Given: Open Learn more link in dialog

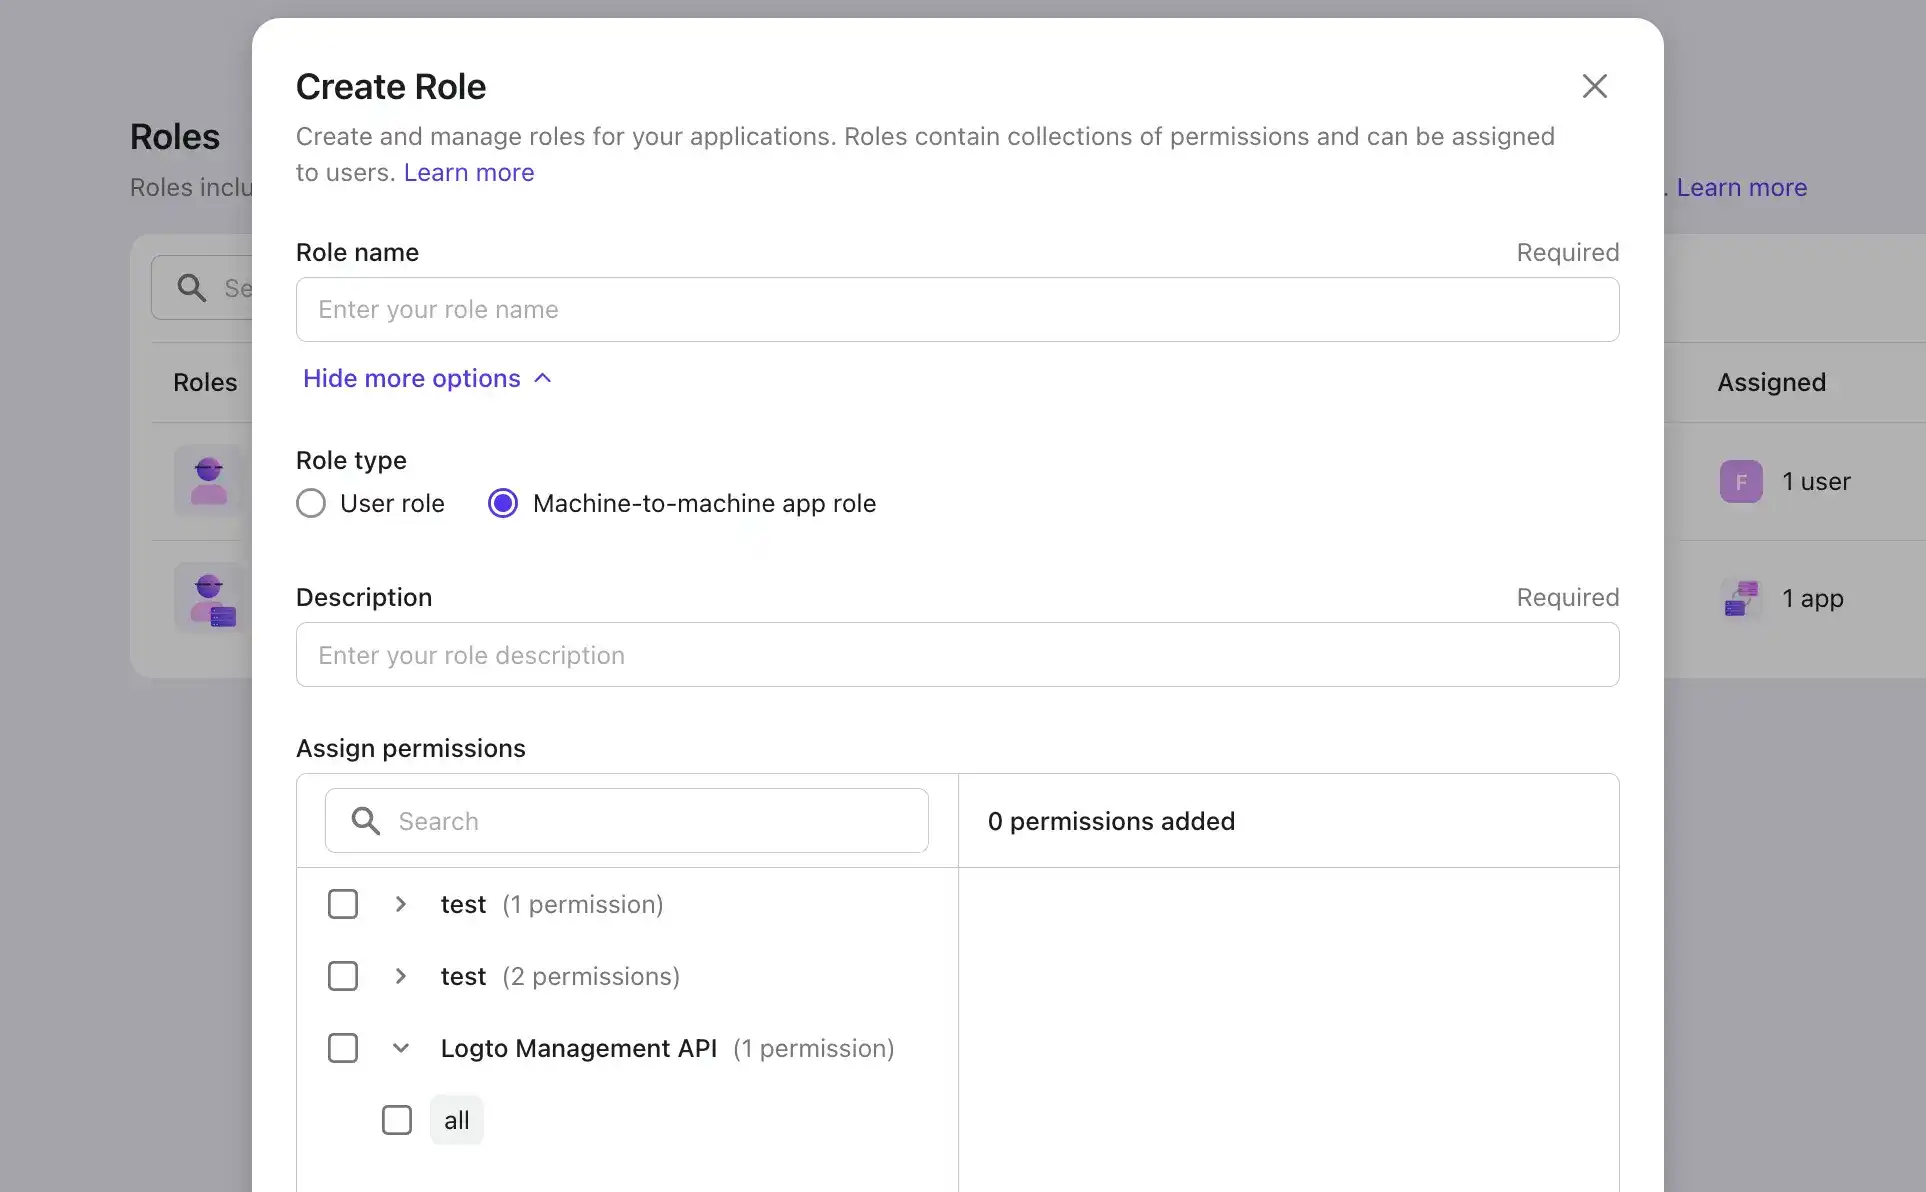Looking at the screenshot, I should pos(469,172).
